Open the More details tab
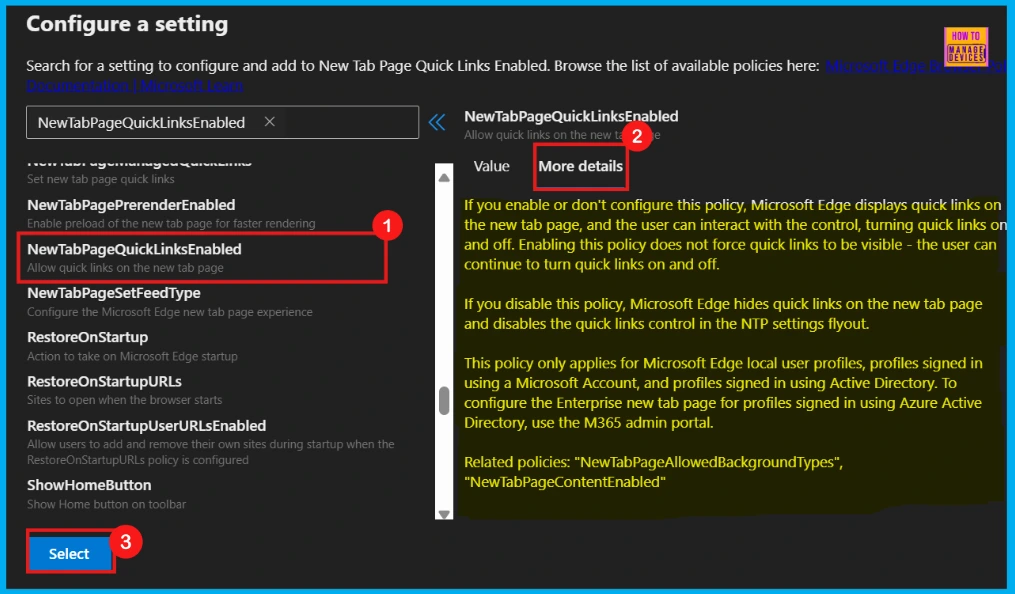Screen dimensions: 1015x594 pyautogui.click(x=581, y=166)
